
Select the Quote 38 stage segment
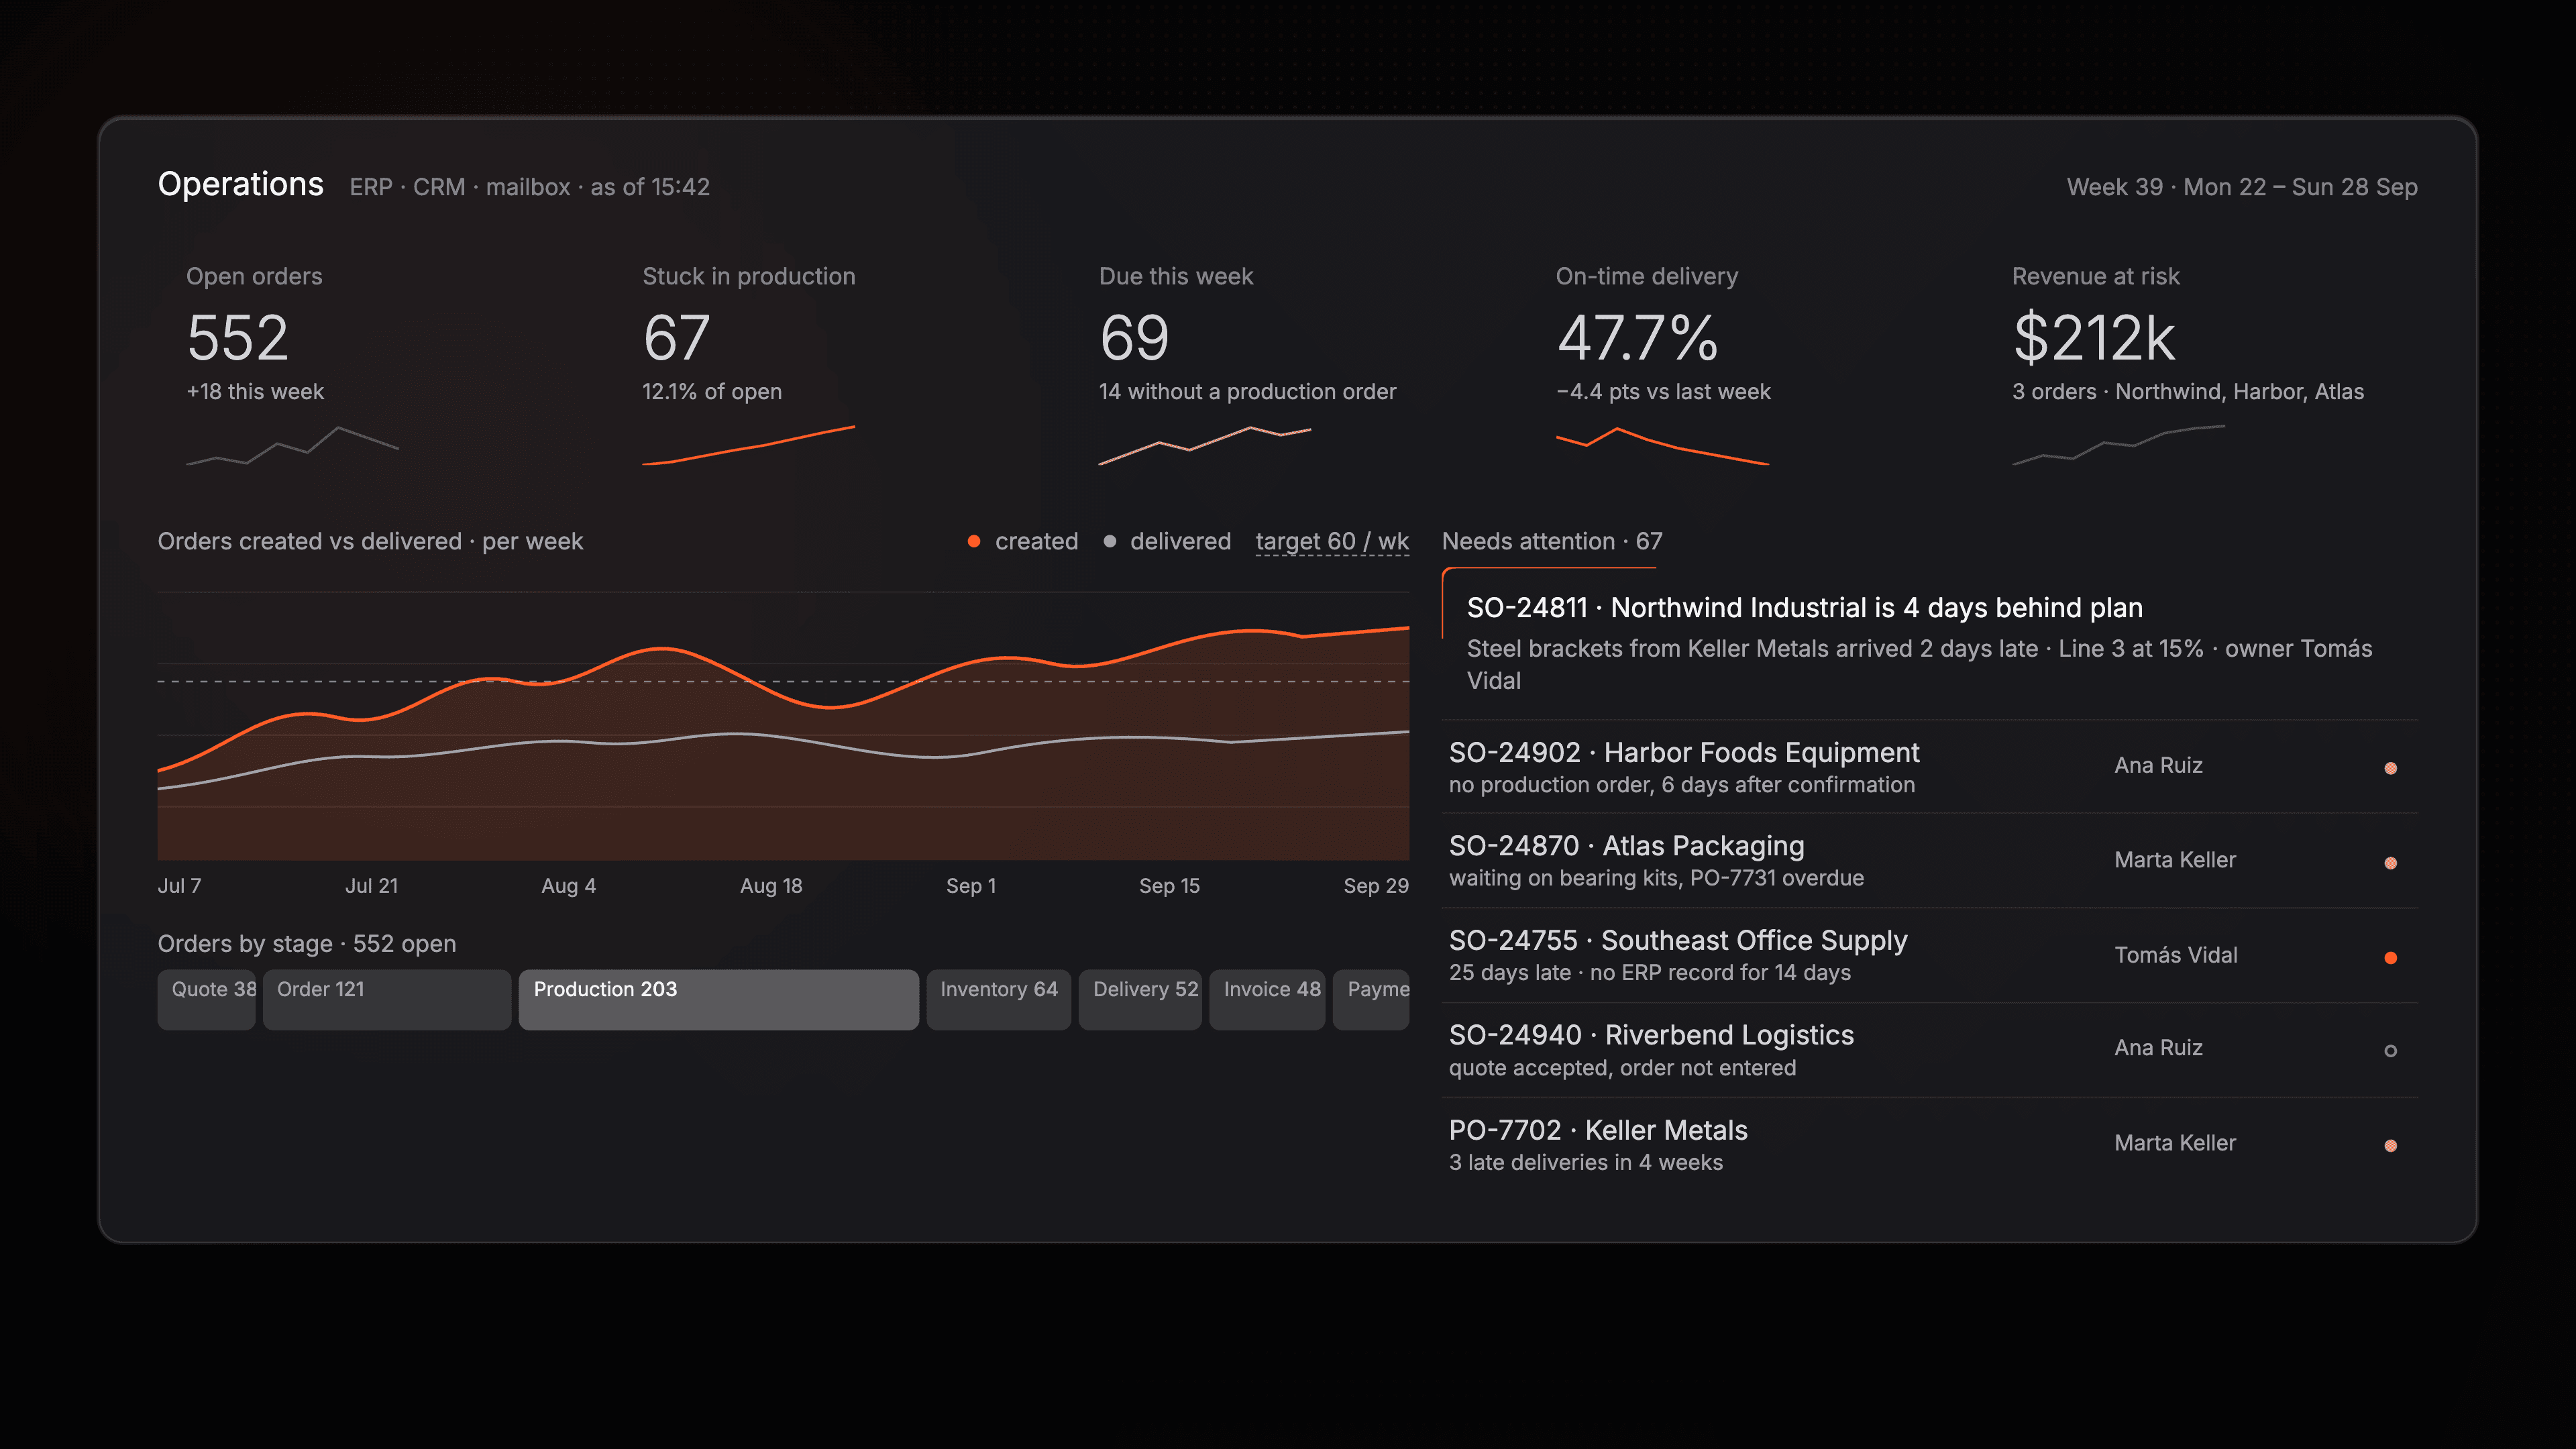[206, 999]
